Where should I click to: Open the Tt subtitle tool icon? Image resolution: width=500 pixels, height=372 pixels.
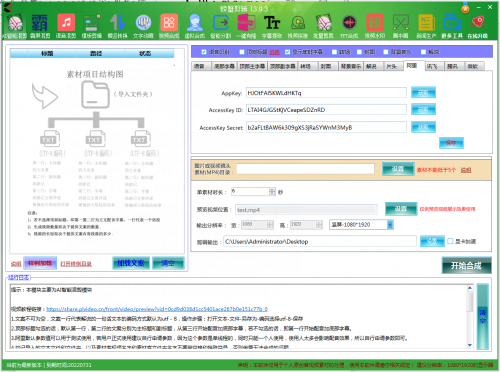272,23
